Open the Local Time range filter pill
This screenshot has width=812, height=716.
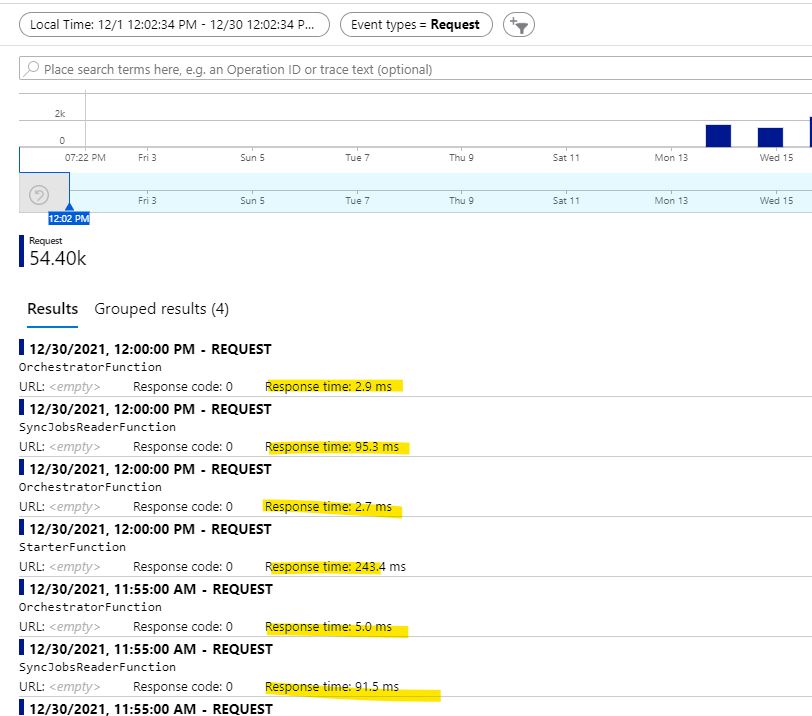click(x=174, y=24)
